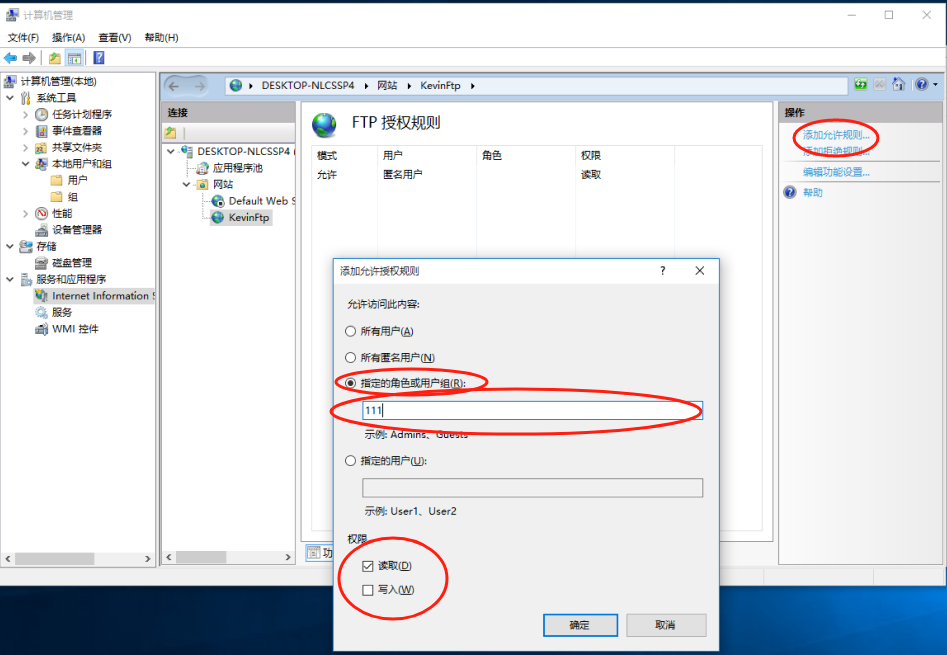The height and width of the screenshot is (655, 947).
Task: Uncheck the Read permission checkbox
Action: tap(368, 566)
